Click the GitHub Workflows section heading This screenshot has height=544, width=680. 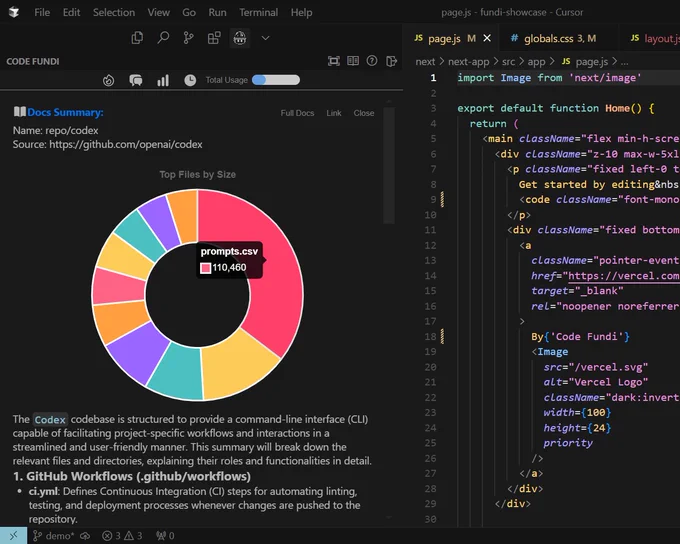[132, 476]
